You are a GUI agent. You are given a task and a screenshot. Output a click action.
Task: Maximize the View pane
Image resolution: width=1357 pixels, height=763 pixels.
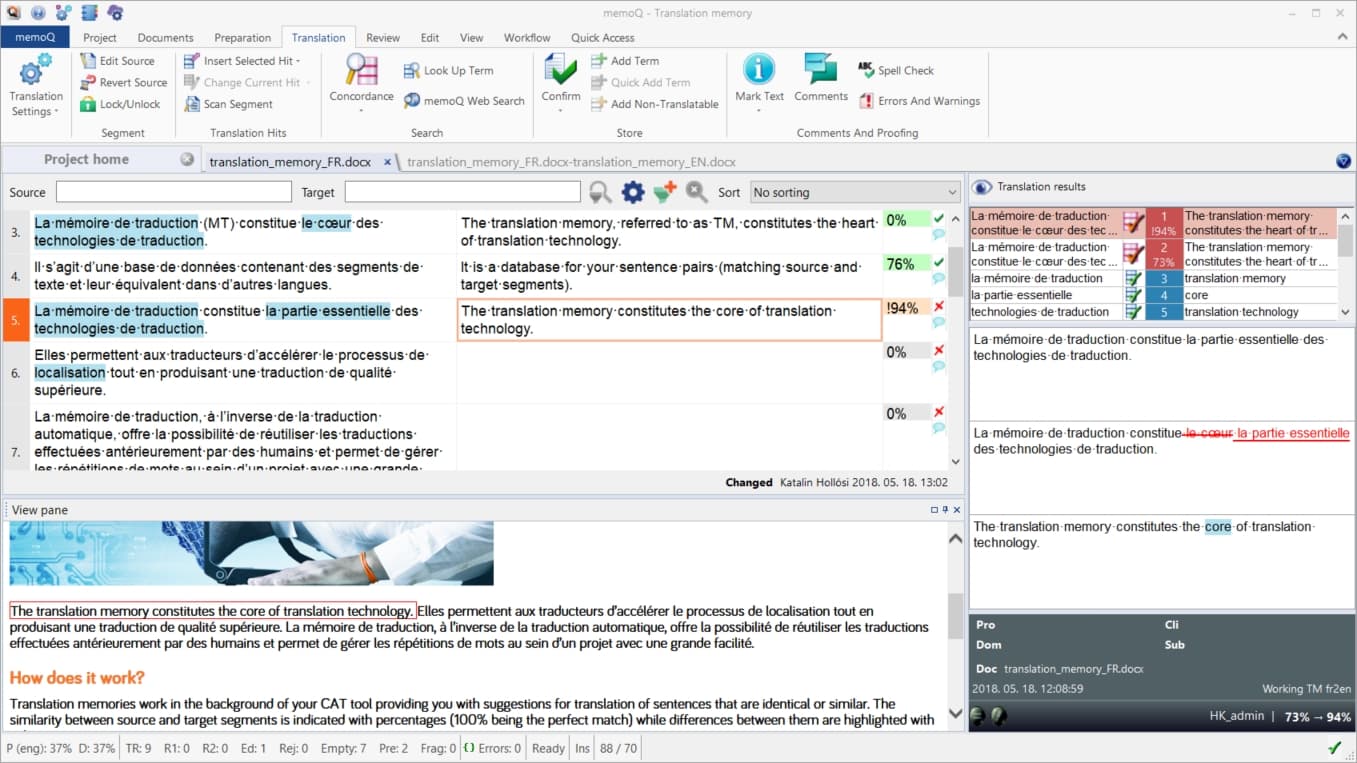934,510
